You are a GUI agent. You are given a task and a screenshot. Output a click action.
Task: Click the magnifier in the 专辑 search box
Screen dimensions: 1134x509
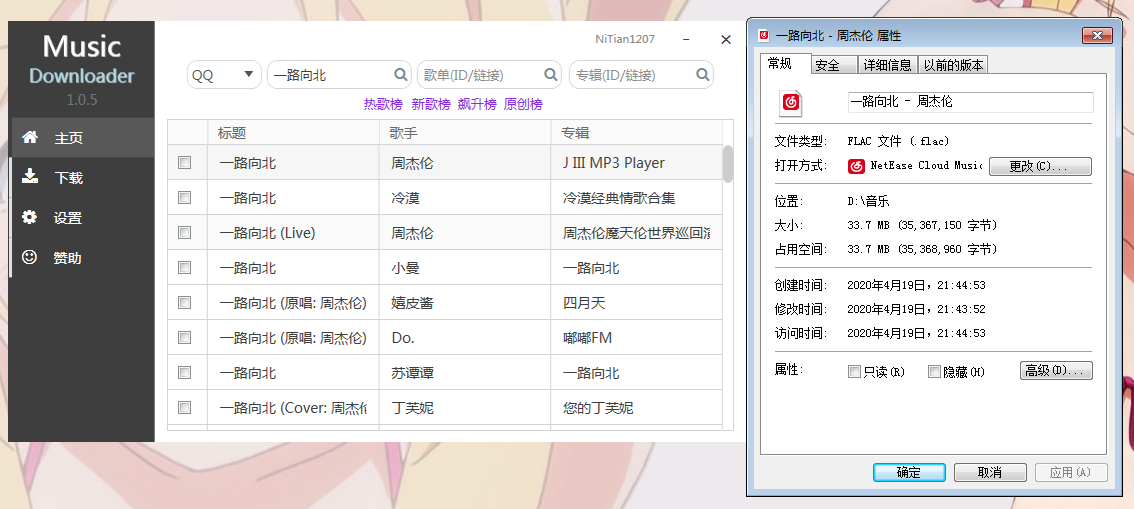click(x=702, y=74)
